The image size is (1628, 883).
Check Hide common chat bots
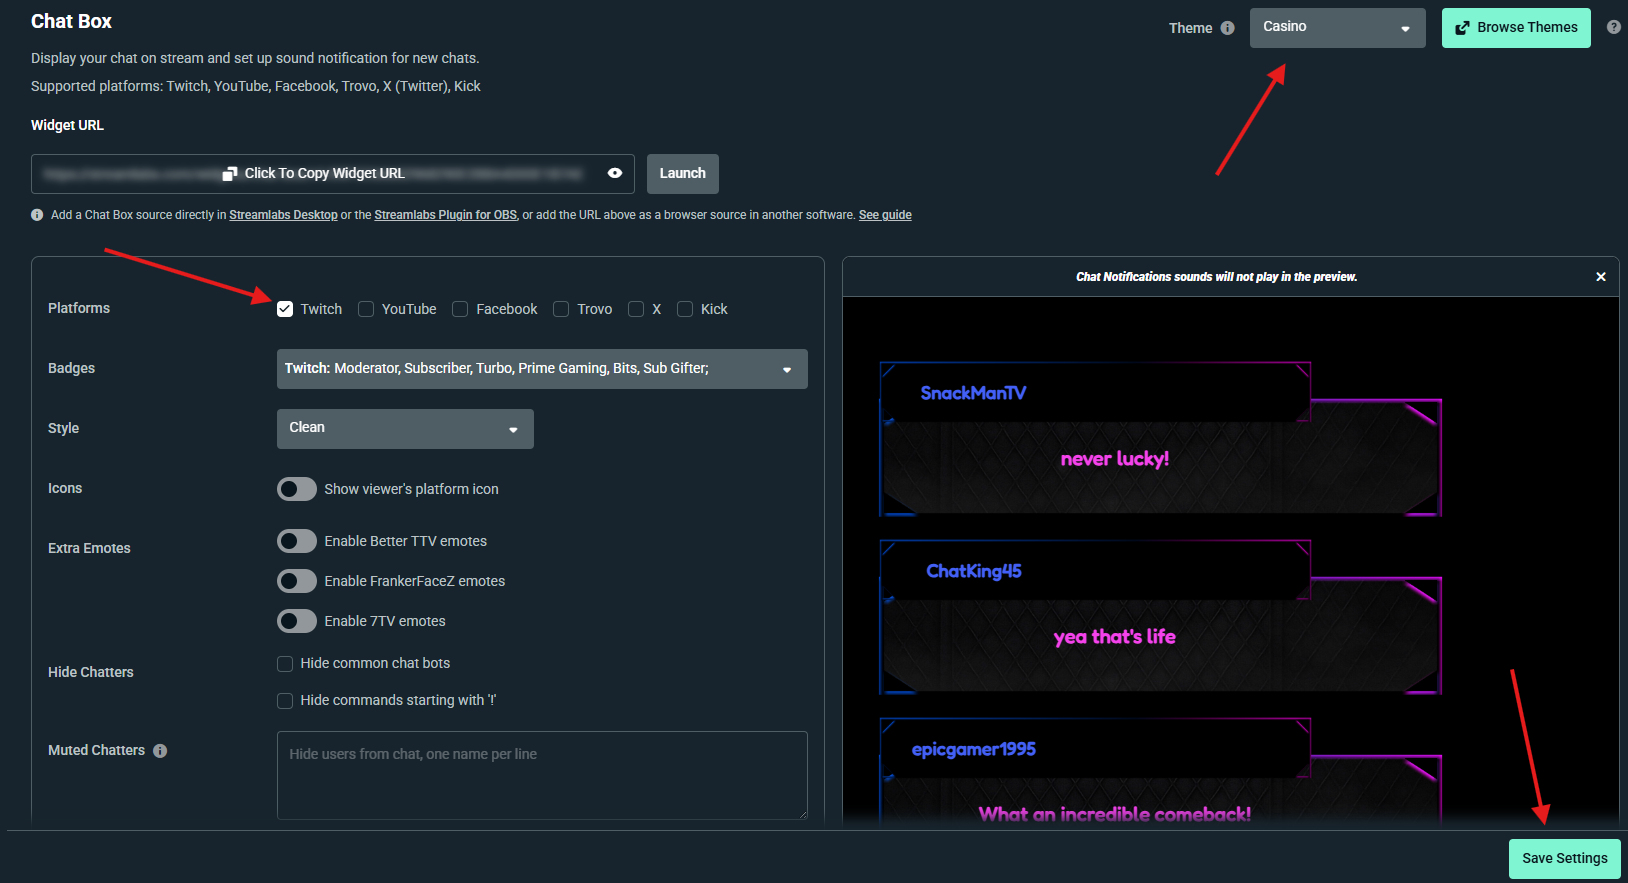285,664
